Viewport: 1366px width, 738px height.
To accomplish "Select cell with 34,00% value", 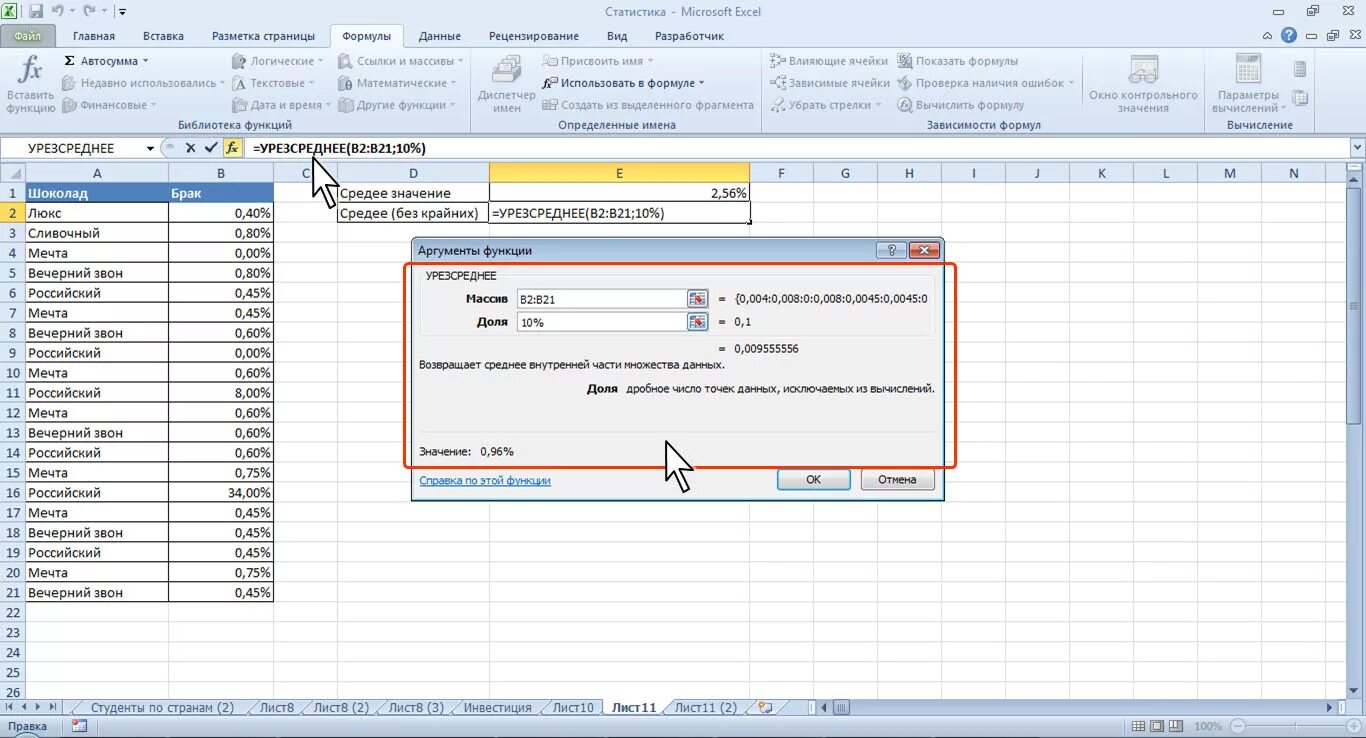I will point(221,493).
